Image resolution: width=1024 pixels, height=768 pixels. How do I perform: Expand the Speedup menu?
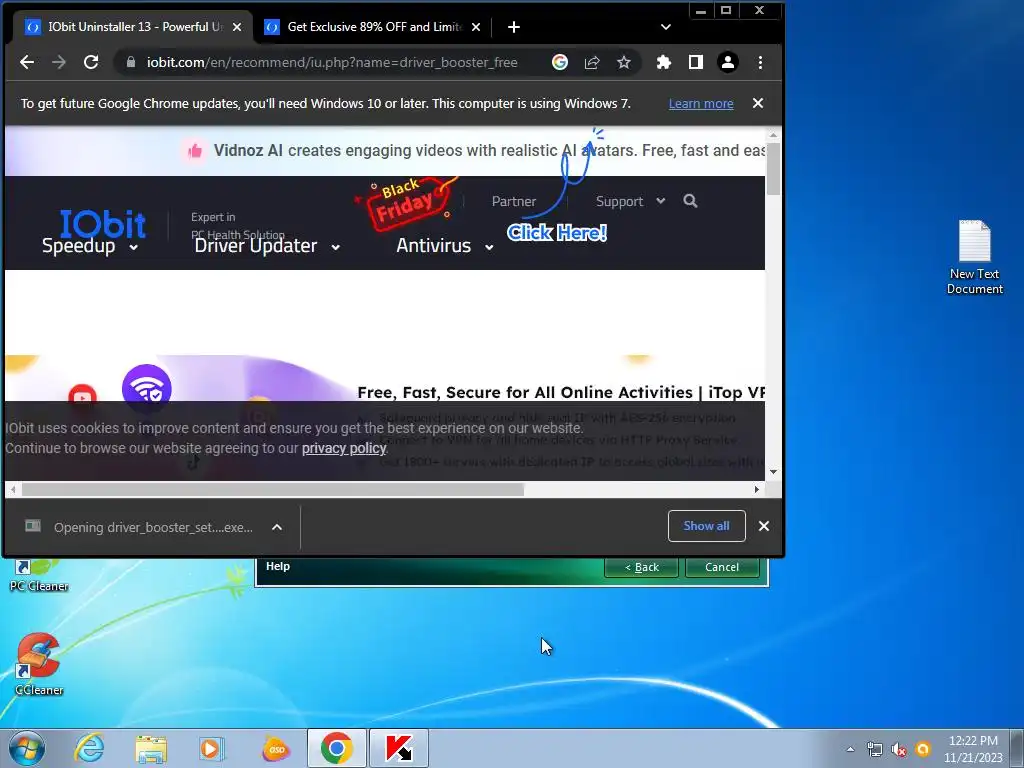coord(90,246)
